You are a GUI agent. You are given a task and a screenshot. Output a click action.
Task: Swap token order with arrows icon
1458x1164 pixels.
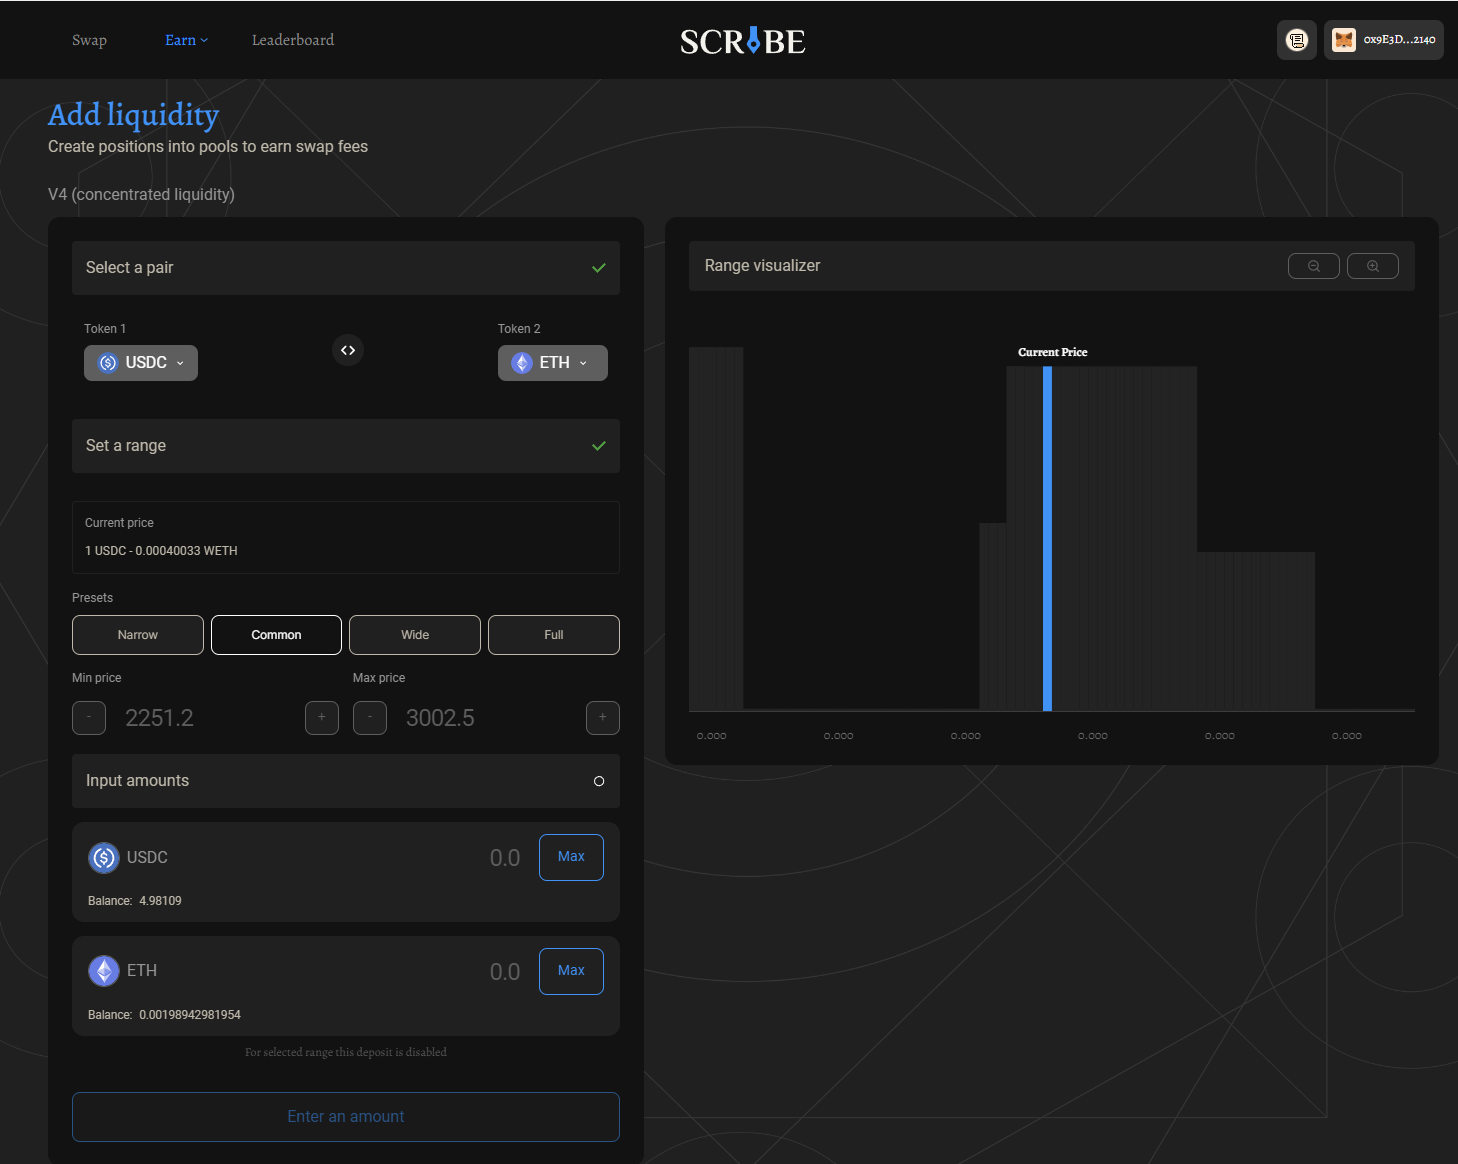348,350
